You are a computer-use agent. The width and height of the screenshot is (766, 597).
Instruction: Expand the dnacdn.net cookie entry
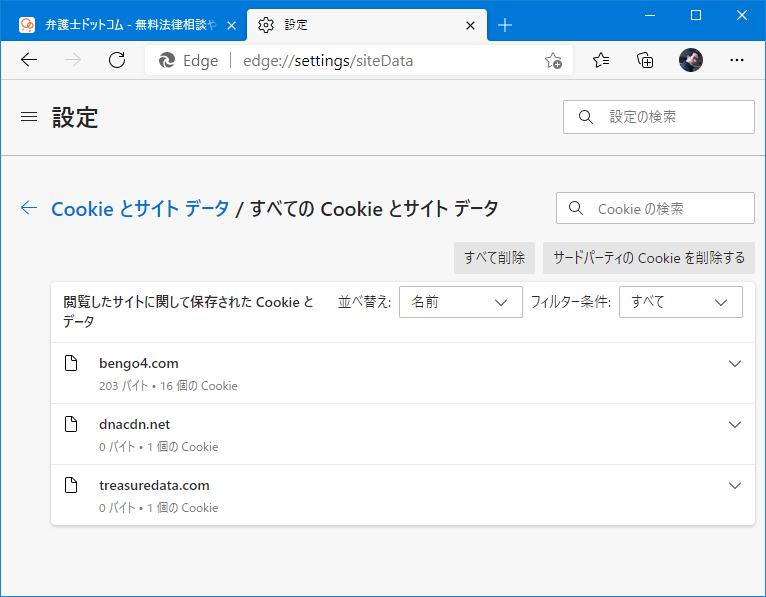click(x=735, y=425)
